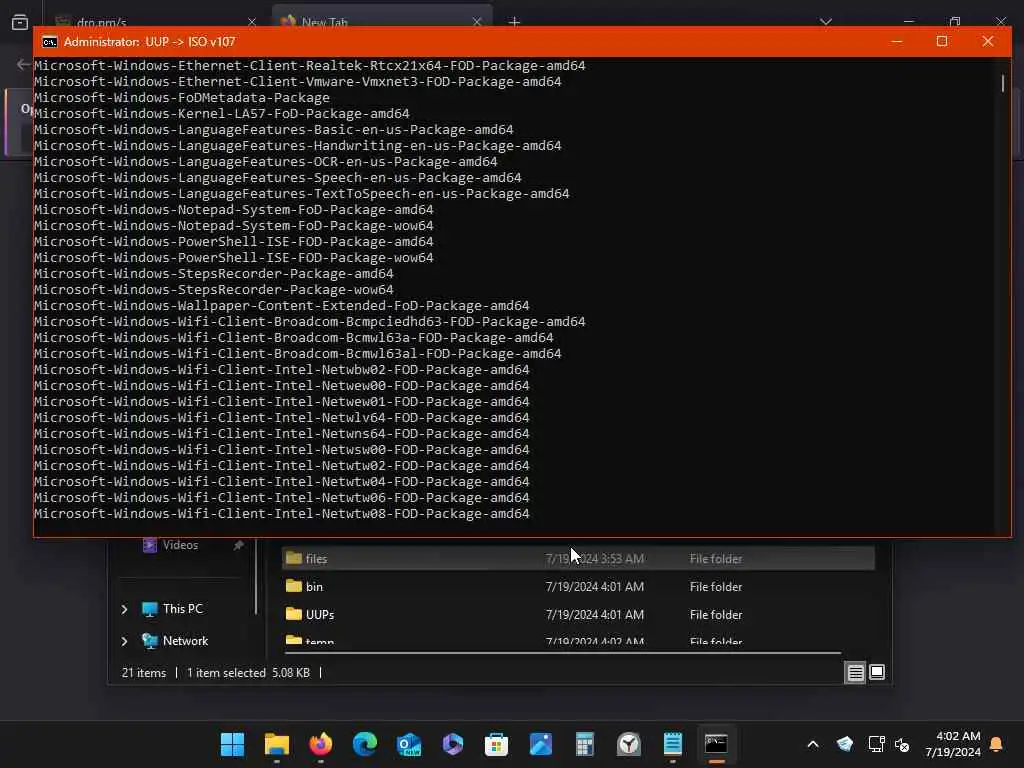Click the Wallpaper-Content-Extended console line
Viewport: 1024px width, 768px height.
(x=281, y=306)
